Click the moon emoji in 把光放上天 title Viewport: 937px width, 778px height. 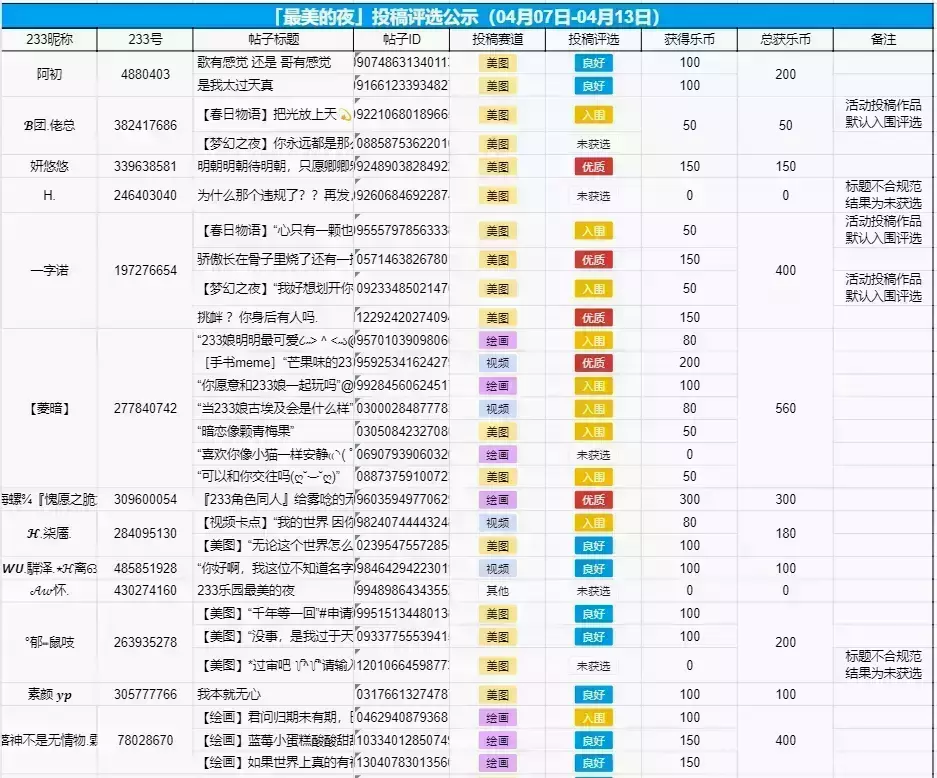coord(345,115)
